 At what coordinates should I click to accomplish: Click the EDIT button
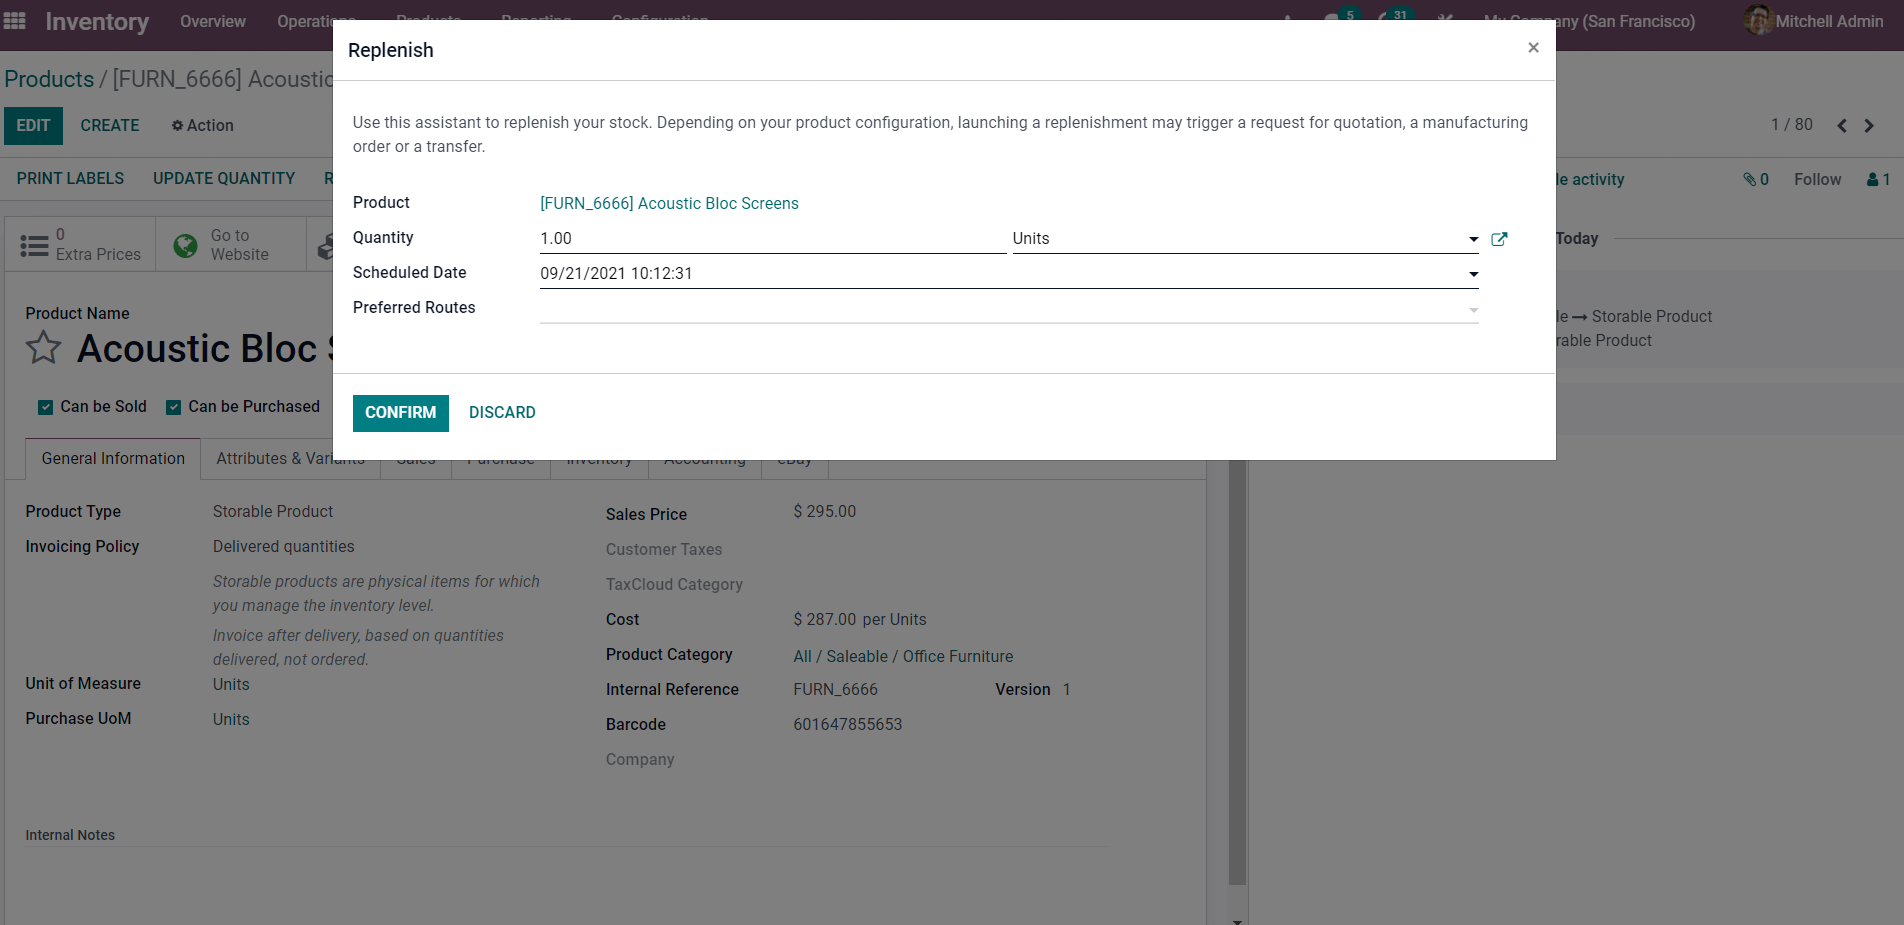click(x=33, y=125)
